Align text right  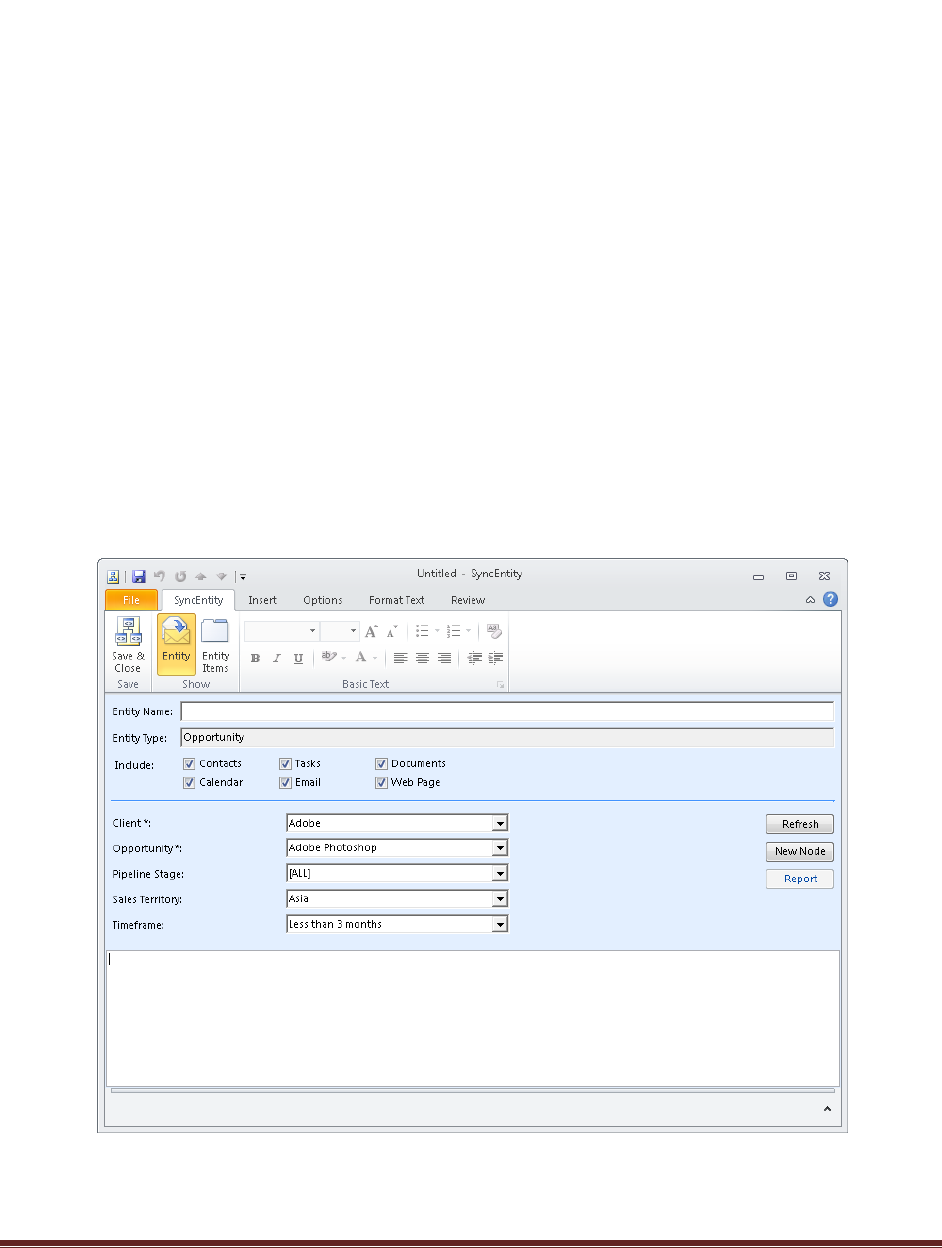point(444,658)
